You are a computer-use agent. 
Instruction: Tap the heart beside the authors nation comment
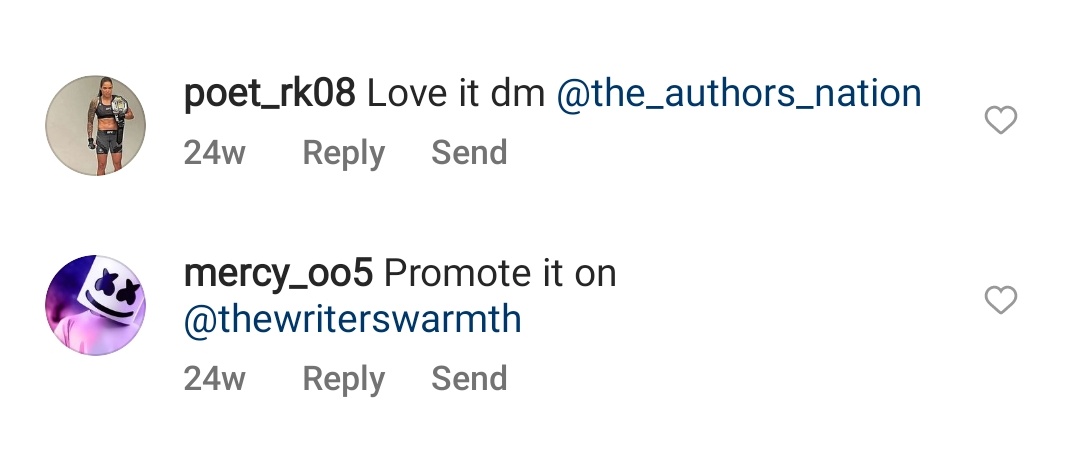click(x=1000, y=120)
